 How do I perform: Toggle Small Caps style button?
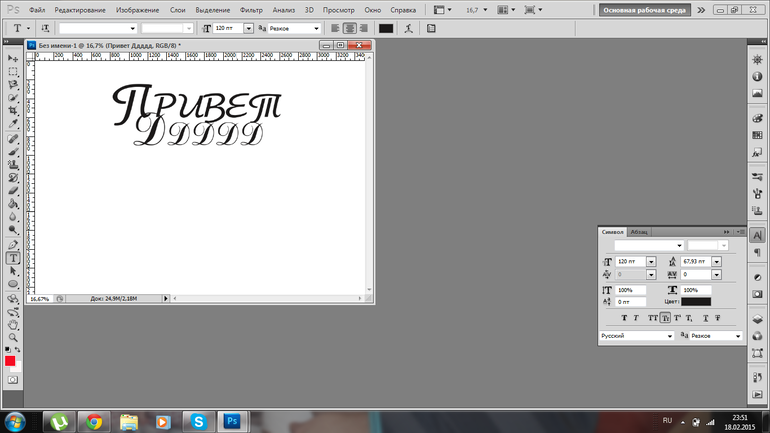[x=665, y=317]
